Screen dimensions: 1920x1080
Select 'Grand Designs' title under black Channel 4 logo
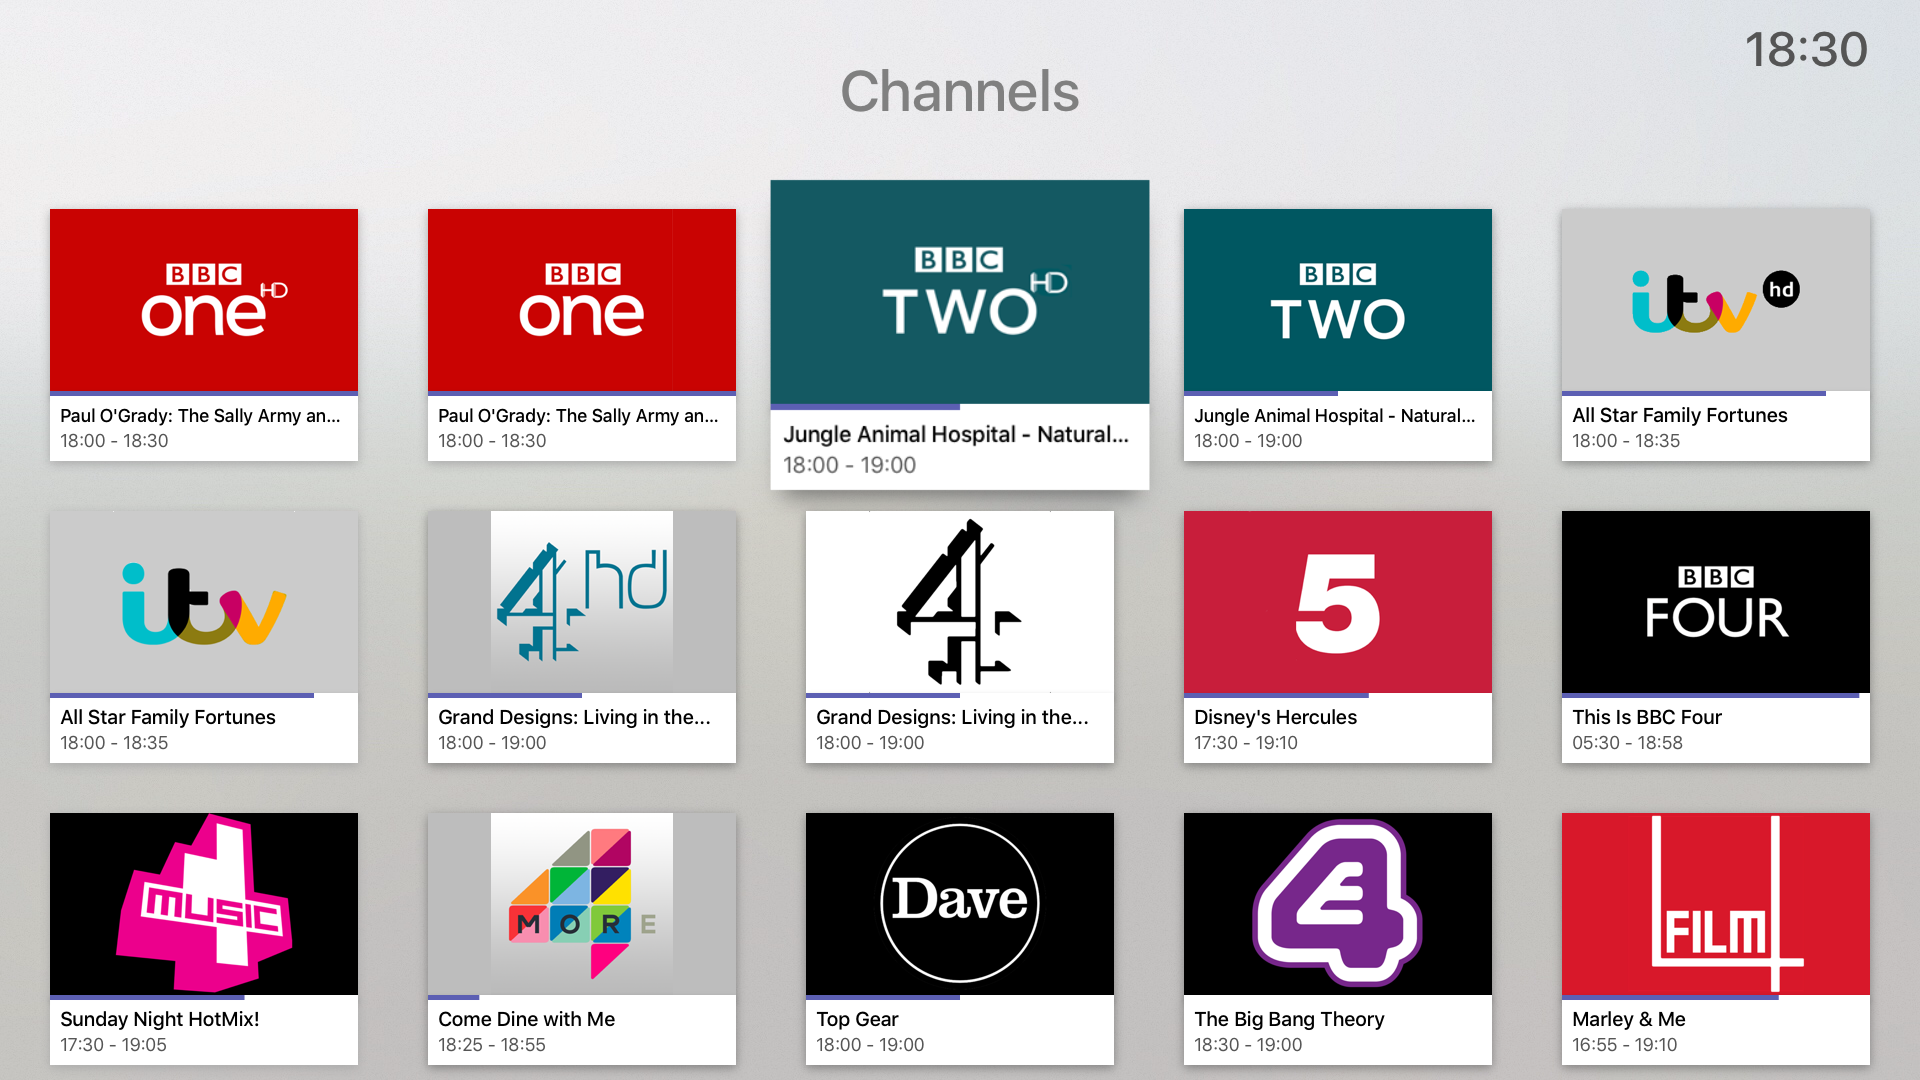952,717
